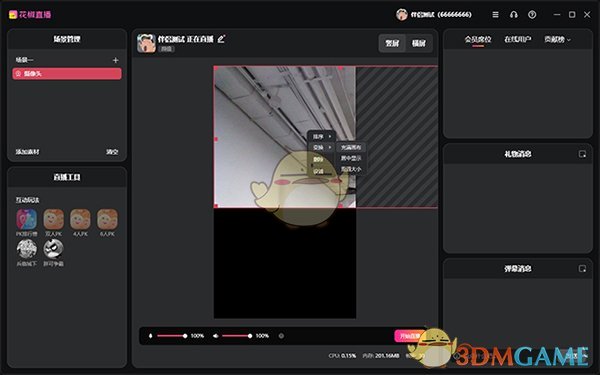This screenshot has height=375, width=600.
Task: Mute the microphone via its icon
Action: tap(150, 336)
